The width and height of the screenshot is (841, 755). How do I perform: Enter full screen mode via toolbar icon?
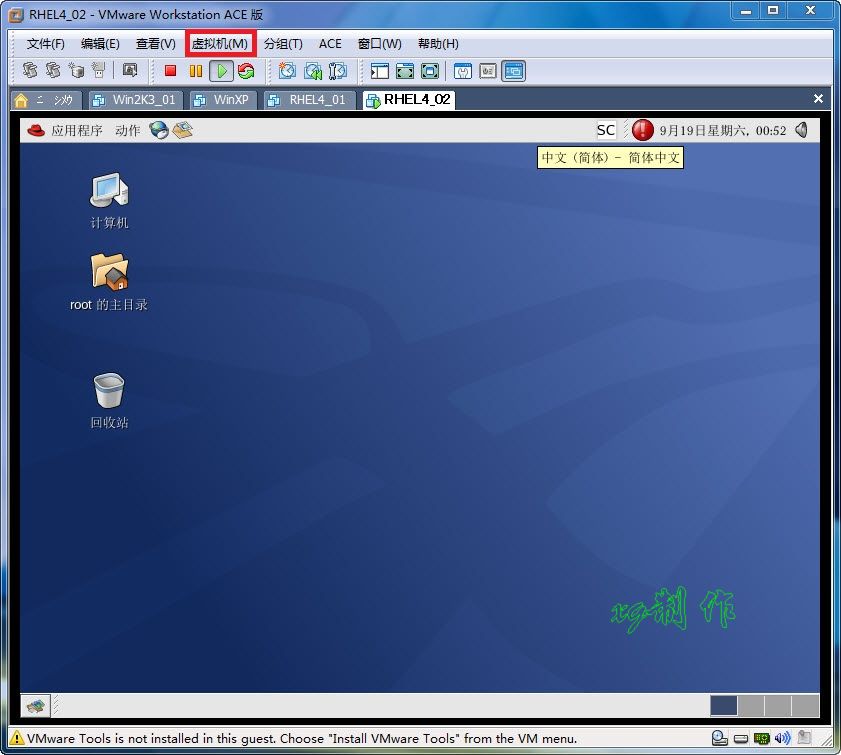click(430, 71)
